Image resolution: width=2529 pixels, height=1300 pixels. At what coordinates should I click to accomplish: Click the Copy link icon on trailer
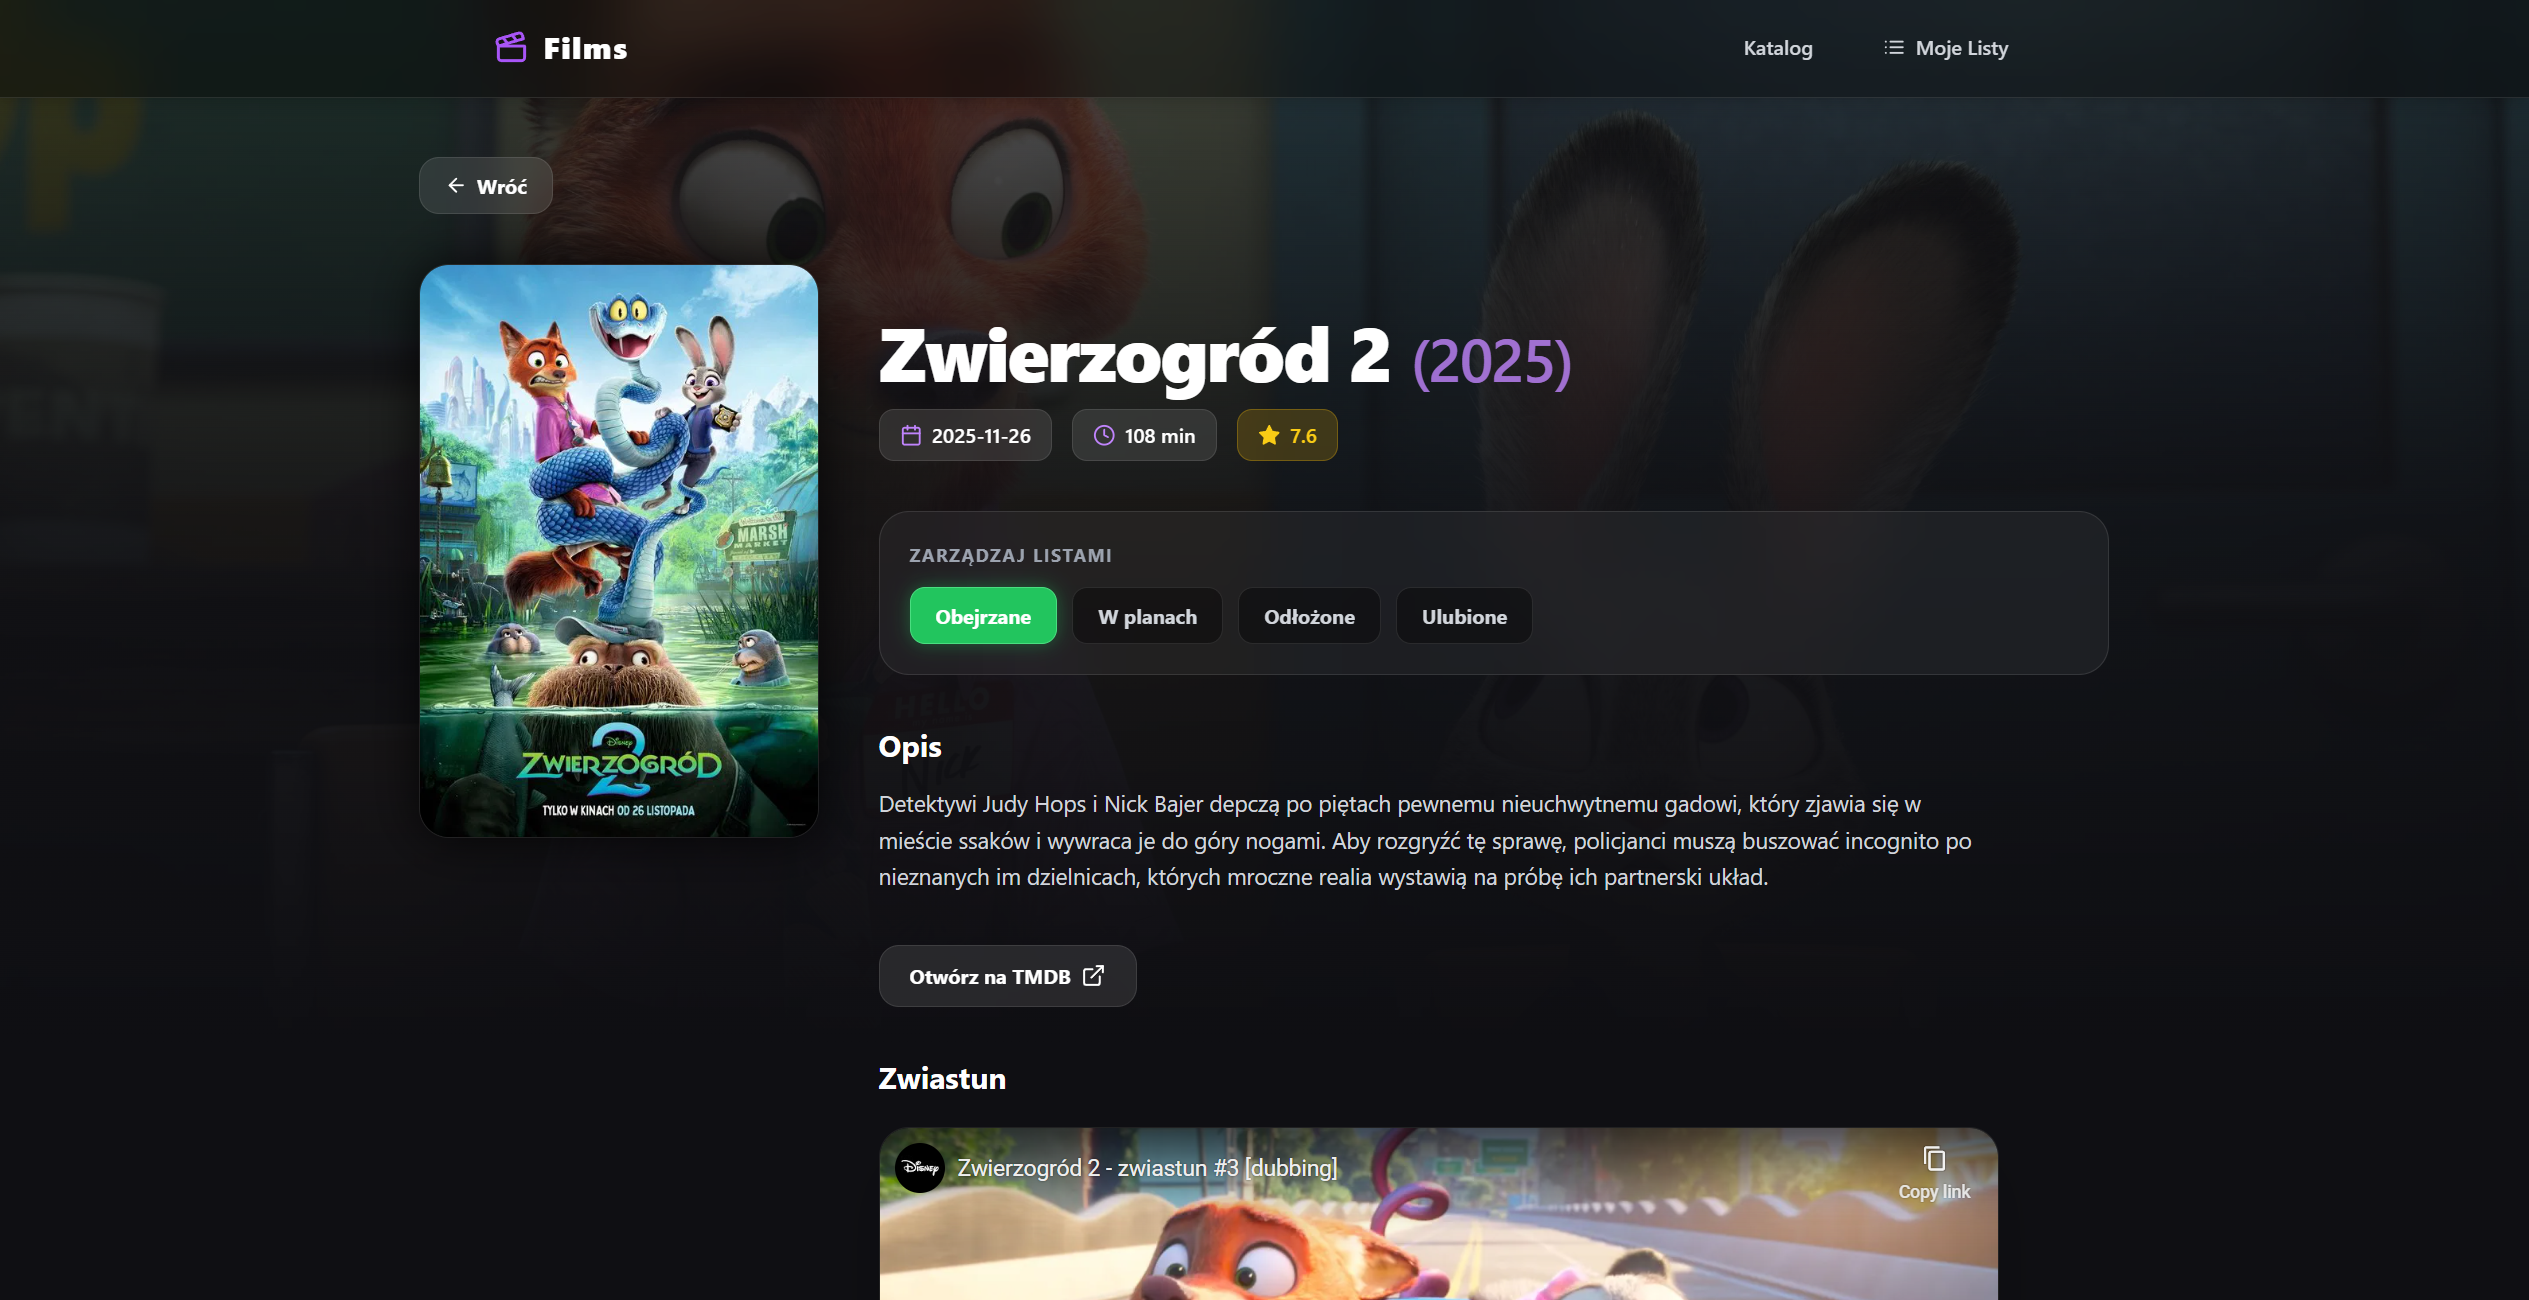(x=1934, y=1159)
